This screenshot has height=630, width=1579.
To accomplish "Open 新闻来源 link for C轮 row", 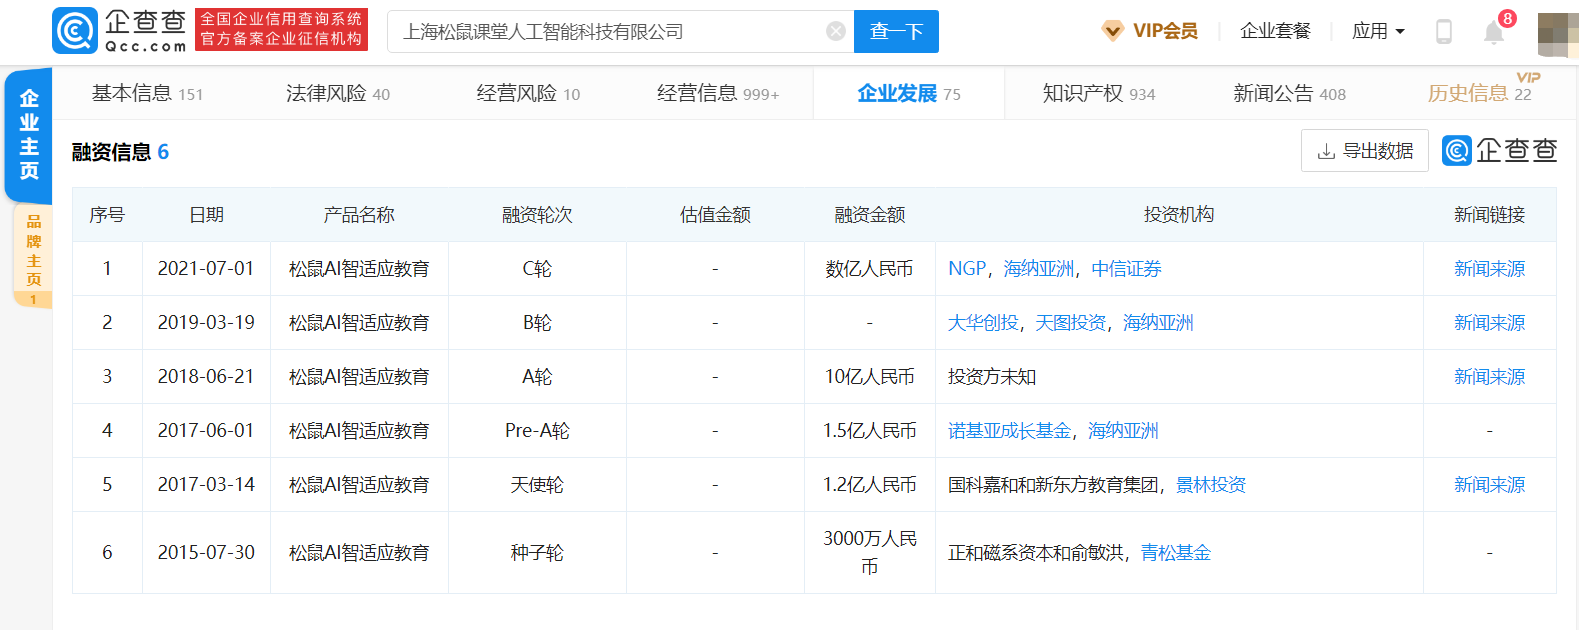I will tap(1489, 269).
